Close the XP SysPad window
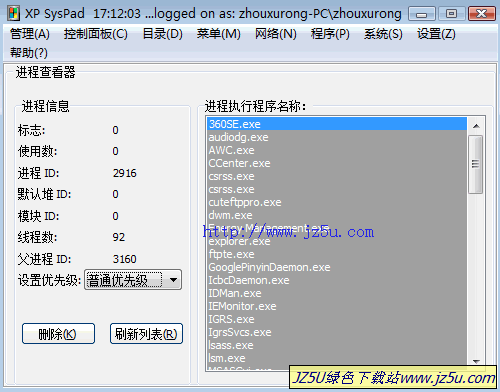Viewport: 500px width, 392px height. coord(481,14)
